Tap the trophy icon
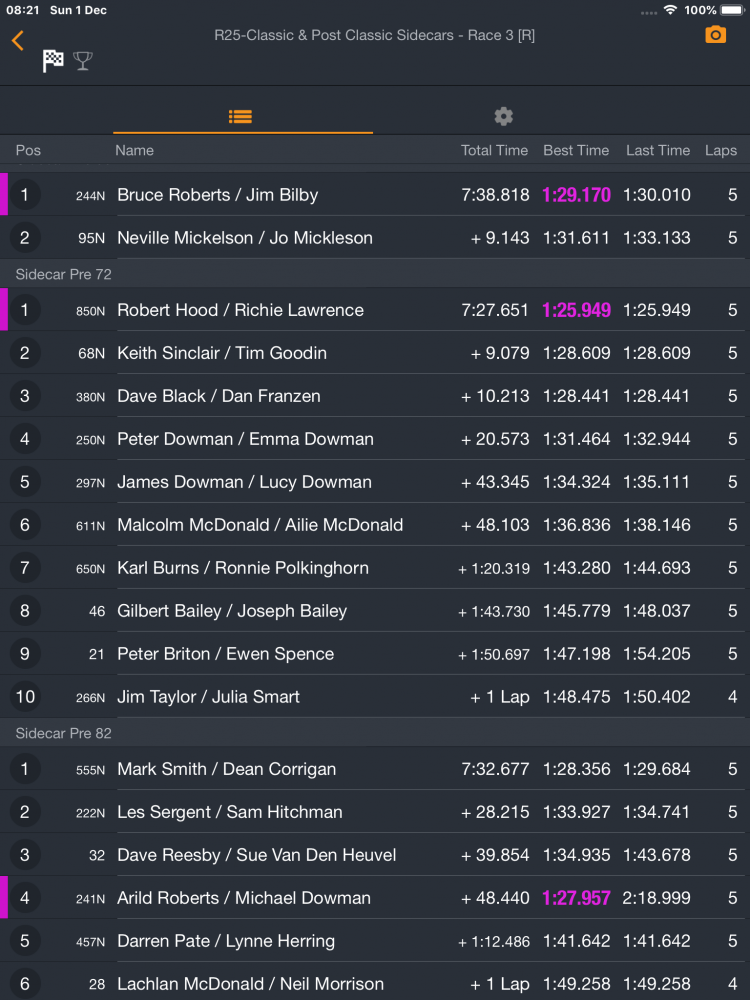The width and height of the screenshot is (750, 1000). tap(83, 62)
